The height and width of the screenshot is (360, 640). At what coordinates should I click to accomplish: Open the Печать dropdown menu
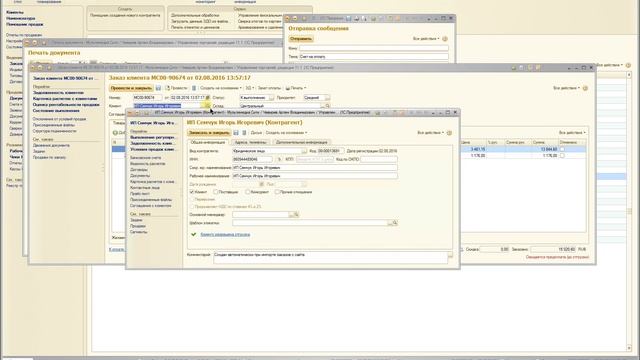click(296, 88)
